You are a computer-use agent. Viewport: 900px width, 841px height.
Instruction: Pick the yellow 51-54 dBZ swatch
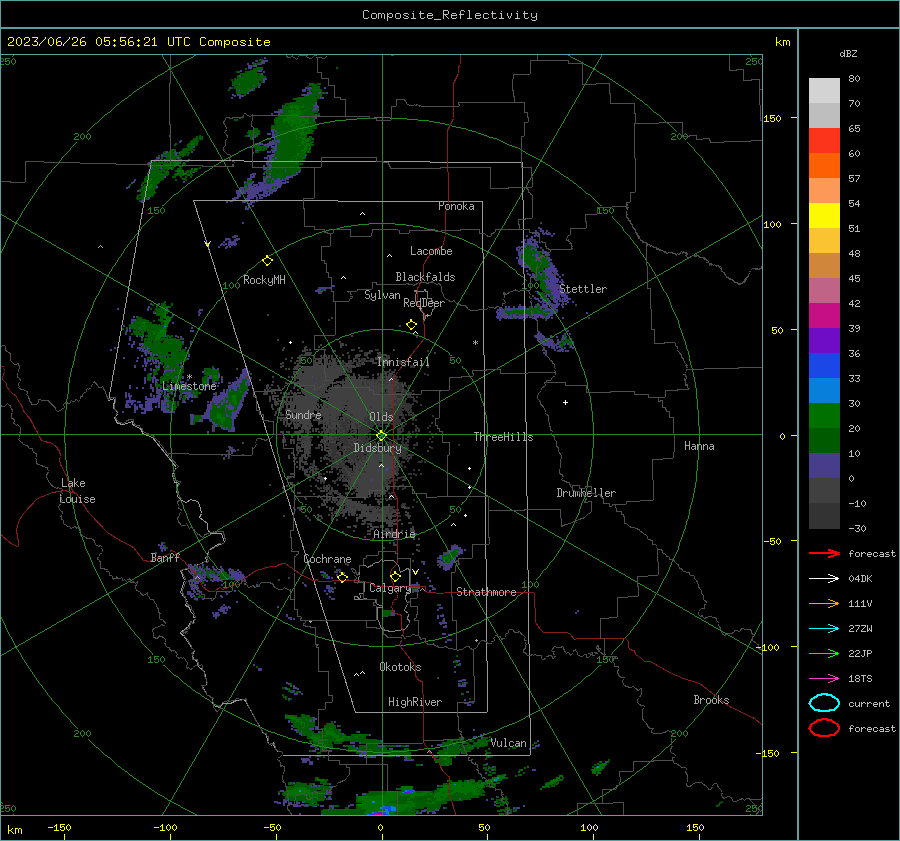coord(824,216)
